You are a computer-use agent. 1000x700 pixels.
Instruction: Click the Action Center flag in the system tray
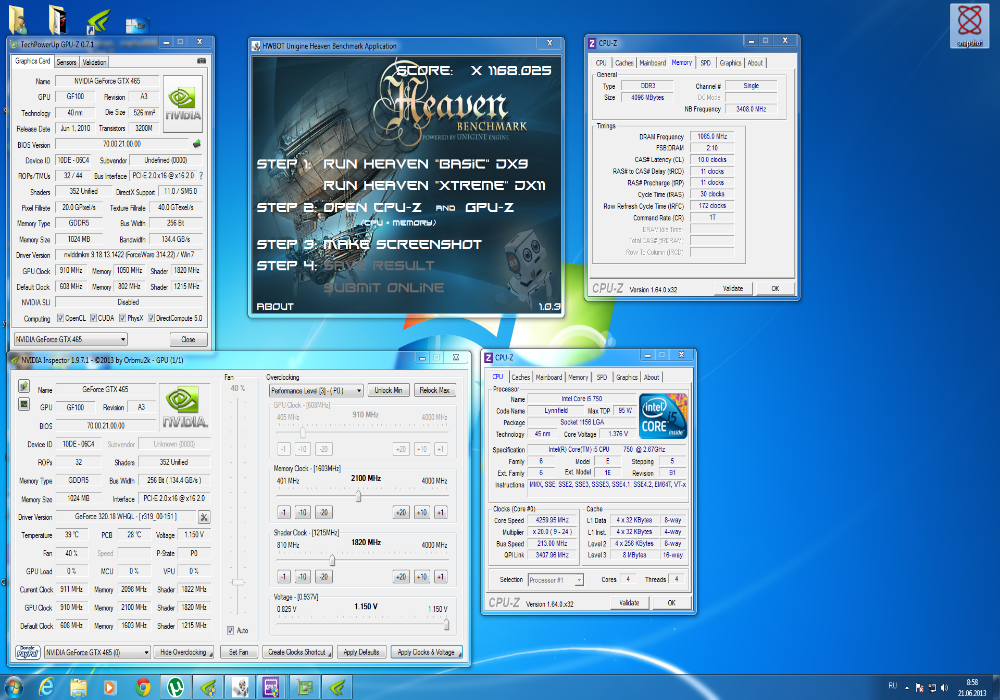[919, 687]
